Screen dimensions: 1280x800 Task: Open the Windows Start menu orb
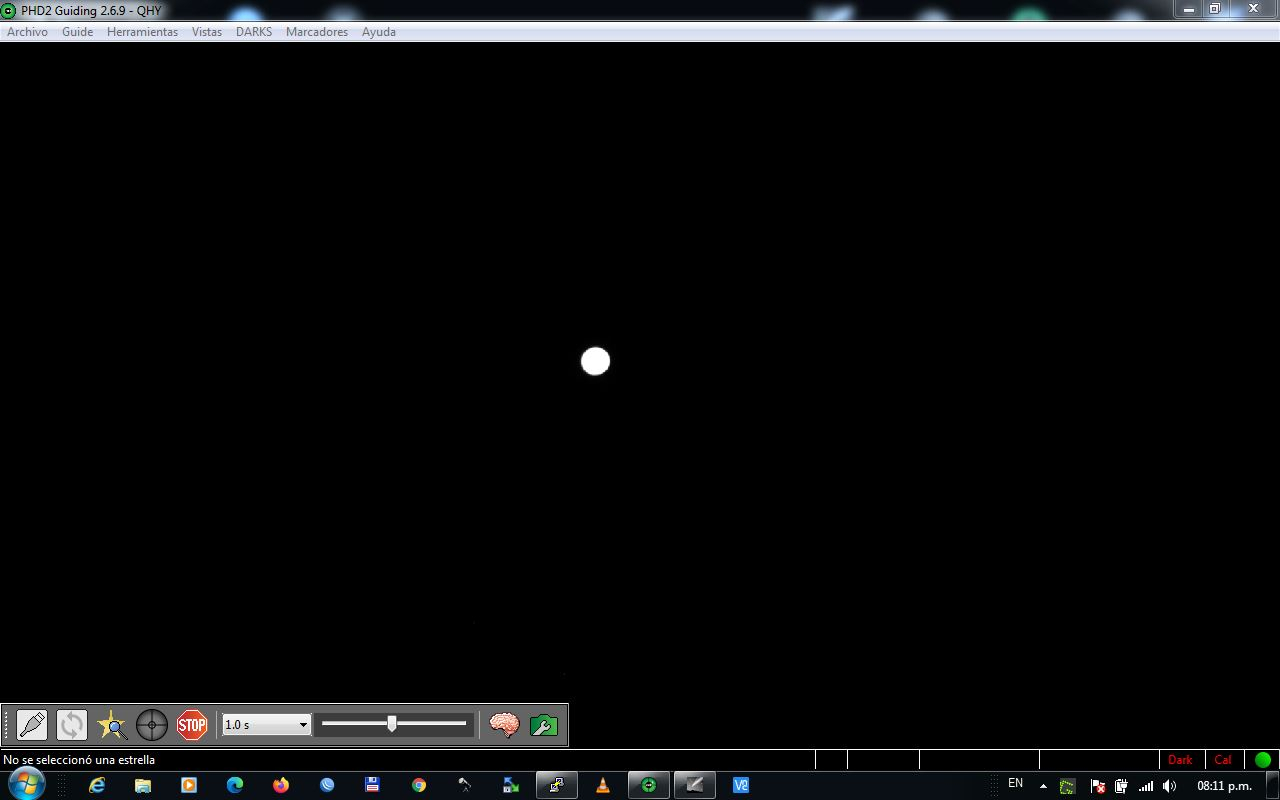click(25, 785)
